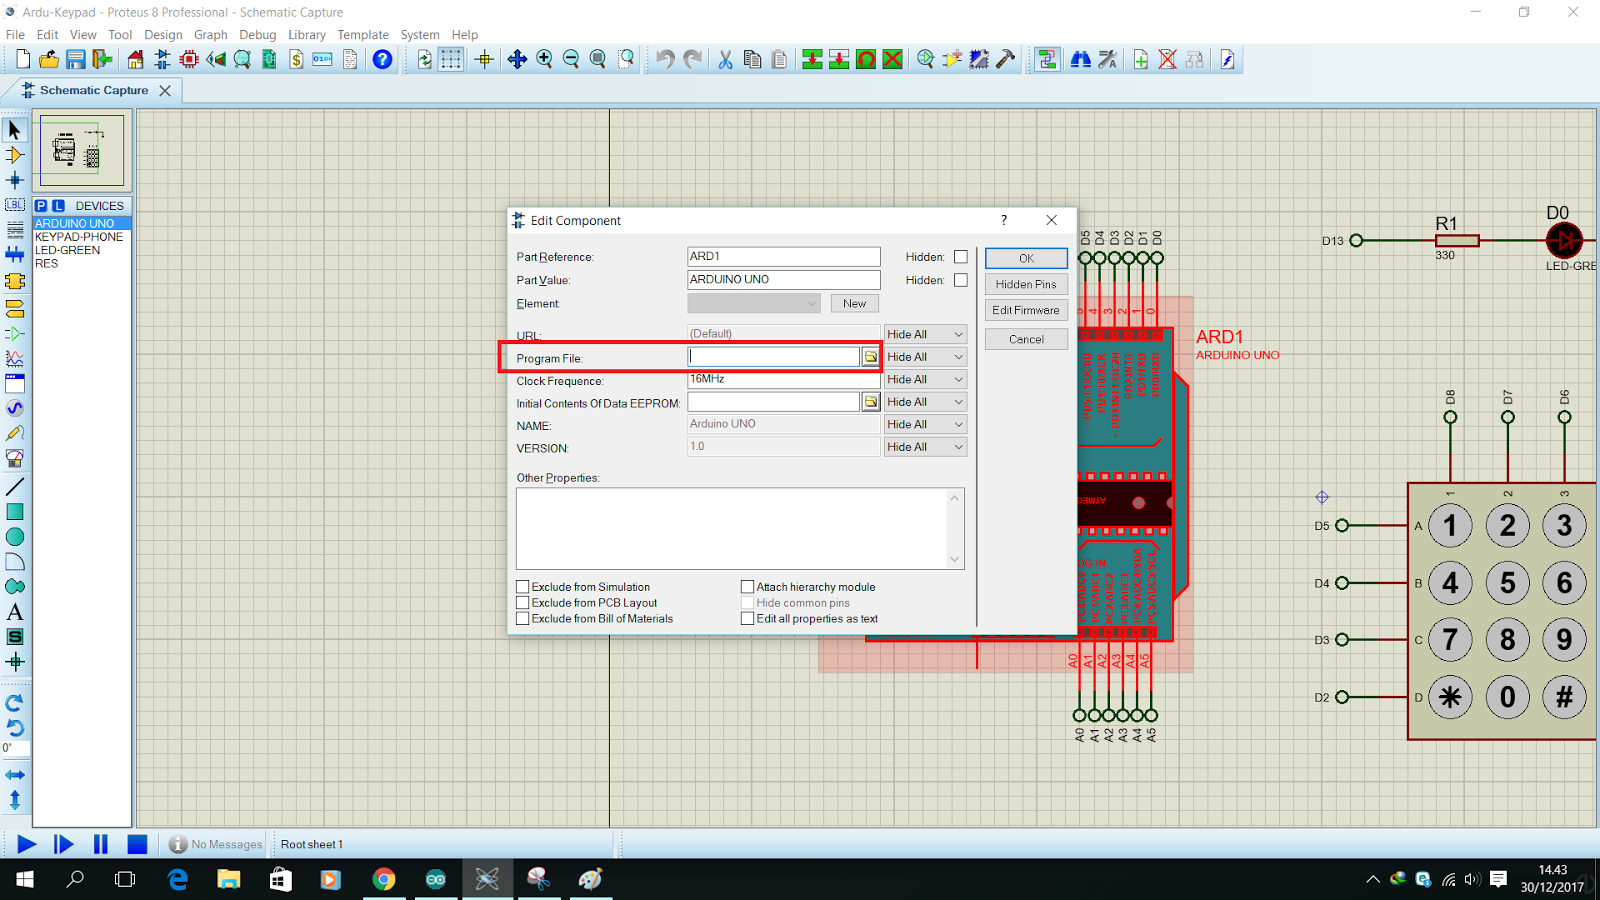Image resolution: width=1600 pixels, height=900 pixels.
Task: Click into the Program File field
Action: pos(773,357)
